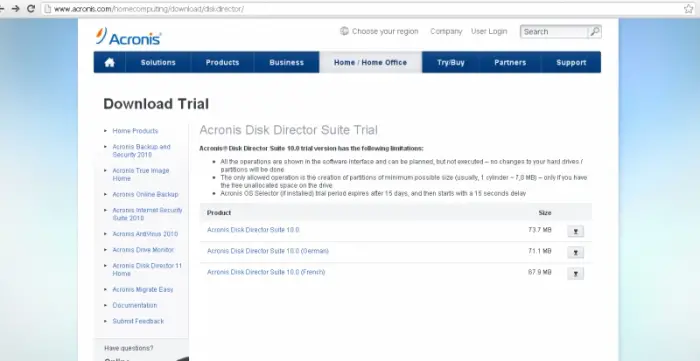This screenshot has height=361, width=700.
Task: Open Acronis True Image Home link
Action: 141,174
